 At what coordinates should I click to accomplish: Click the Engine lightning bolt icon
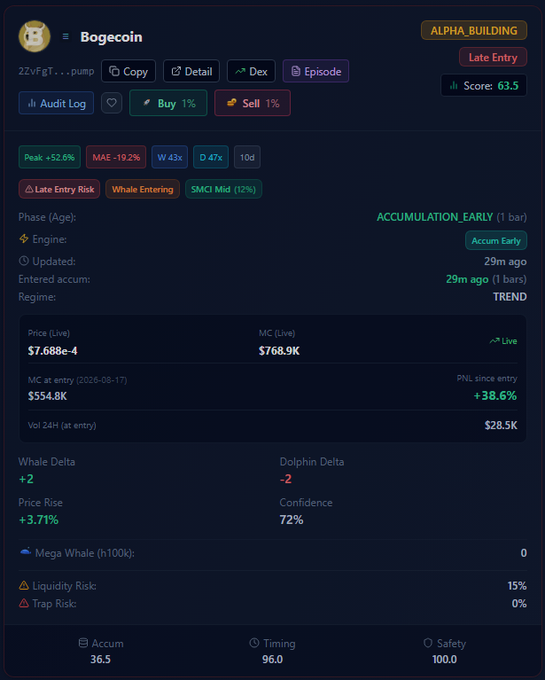click(24, 239)
